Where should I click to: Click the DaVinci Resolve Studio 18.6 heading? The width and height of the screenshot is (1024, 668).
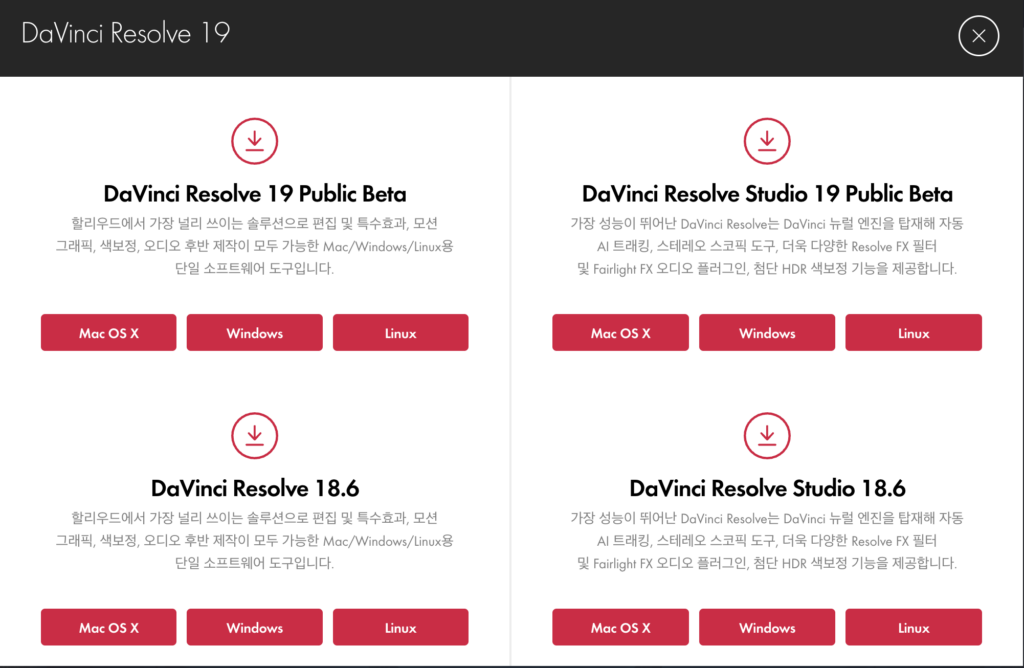767,488
